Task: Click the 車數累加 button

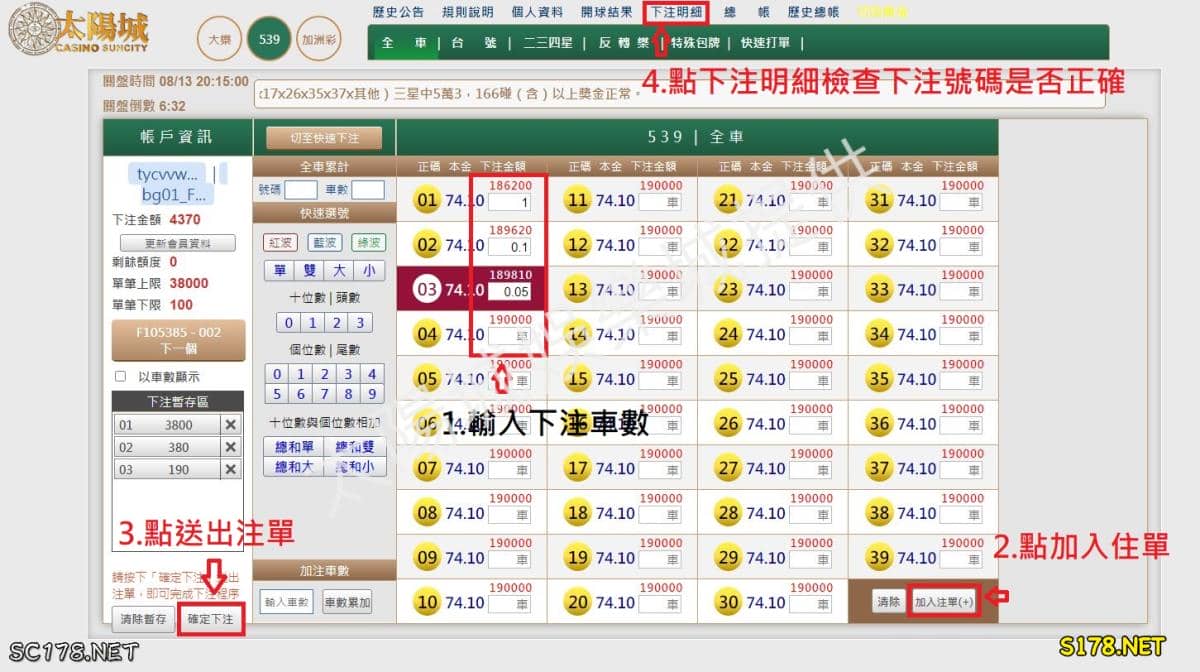Action: click(x=346, y=602)
